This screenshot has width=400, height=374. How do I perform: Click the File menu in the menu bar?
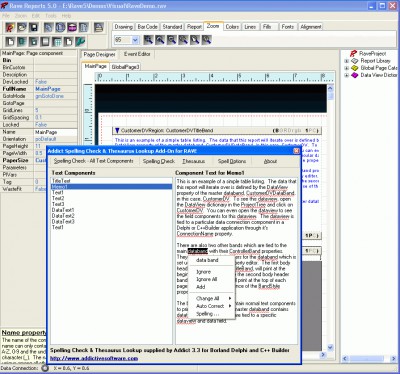(x=6, y=16)
